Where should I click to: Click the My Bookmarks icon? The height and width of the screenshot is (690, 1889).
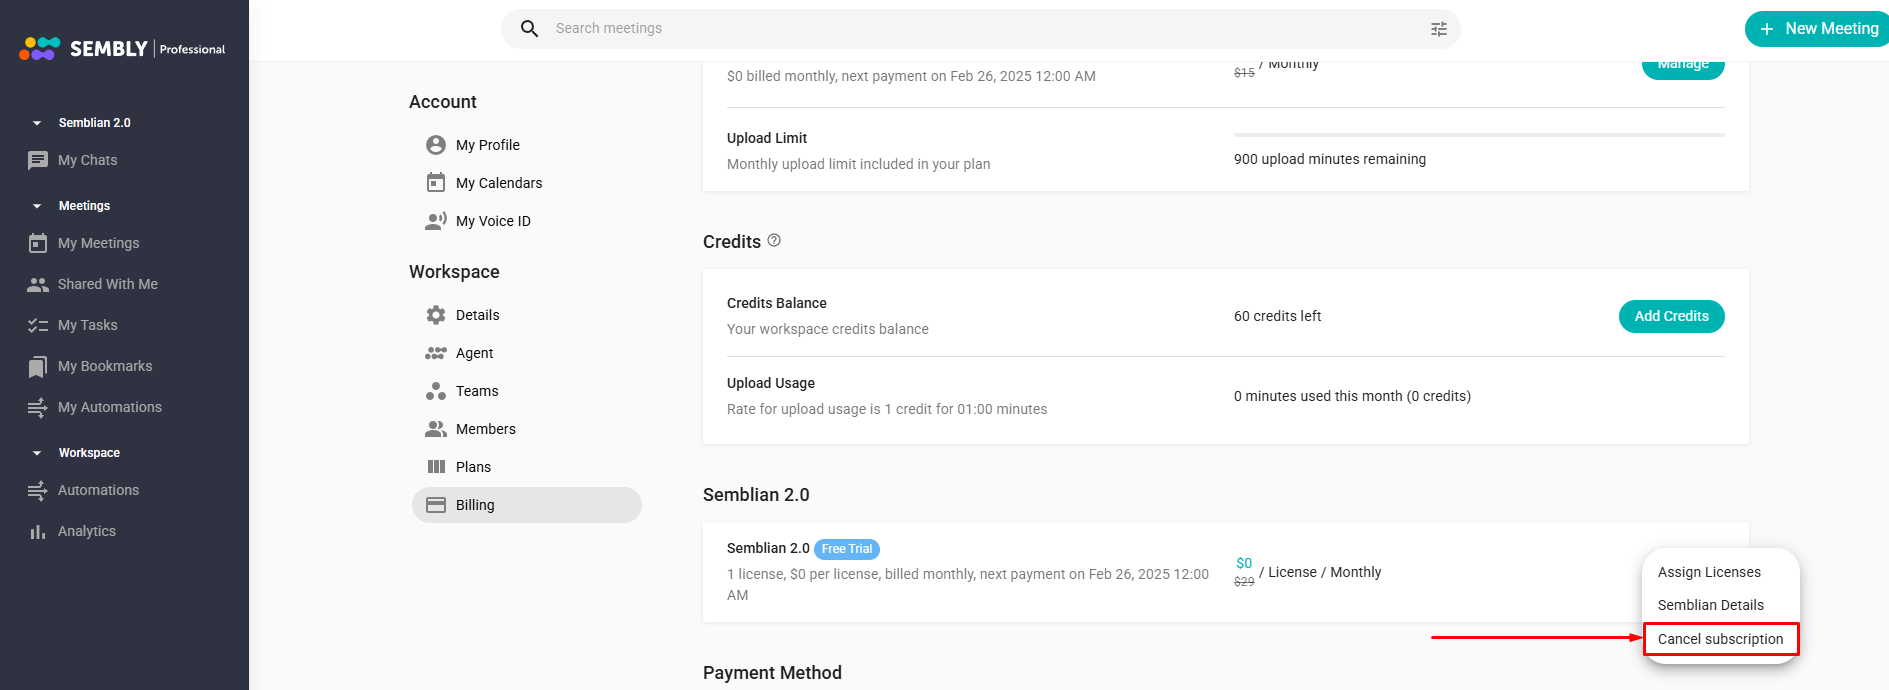click(38, 367)
